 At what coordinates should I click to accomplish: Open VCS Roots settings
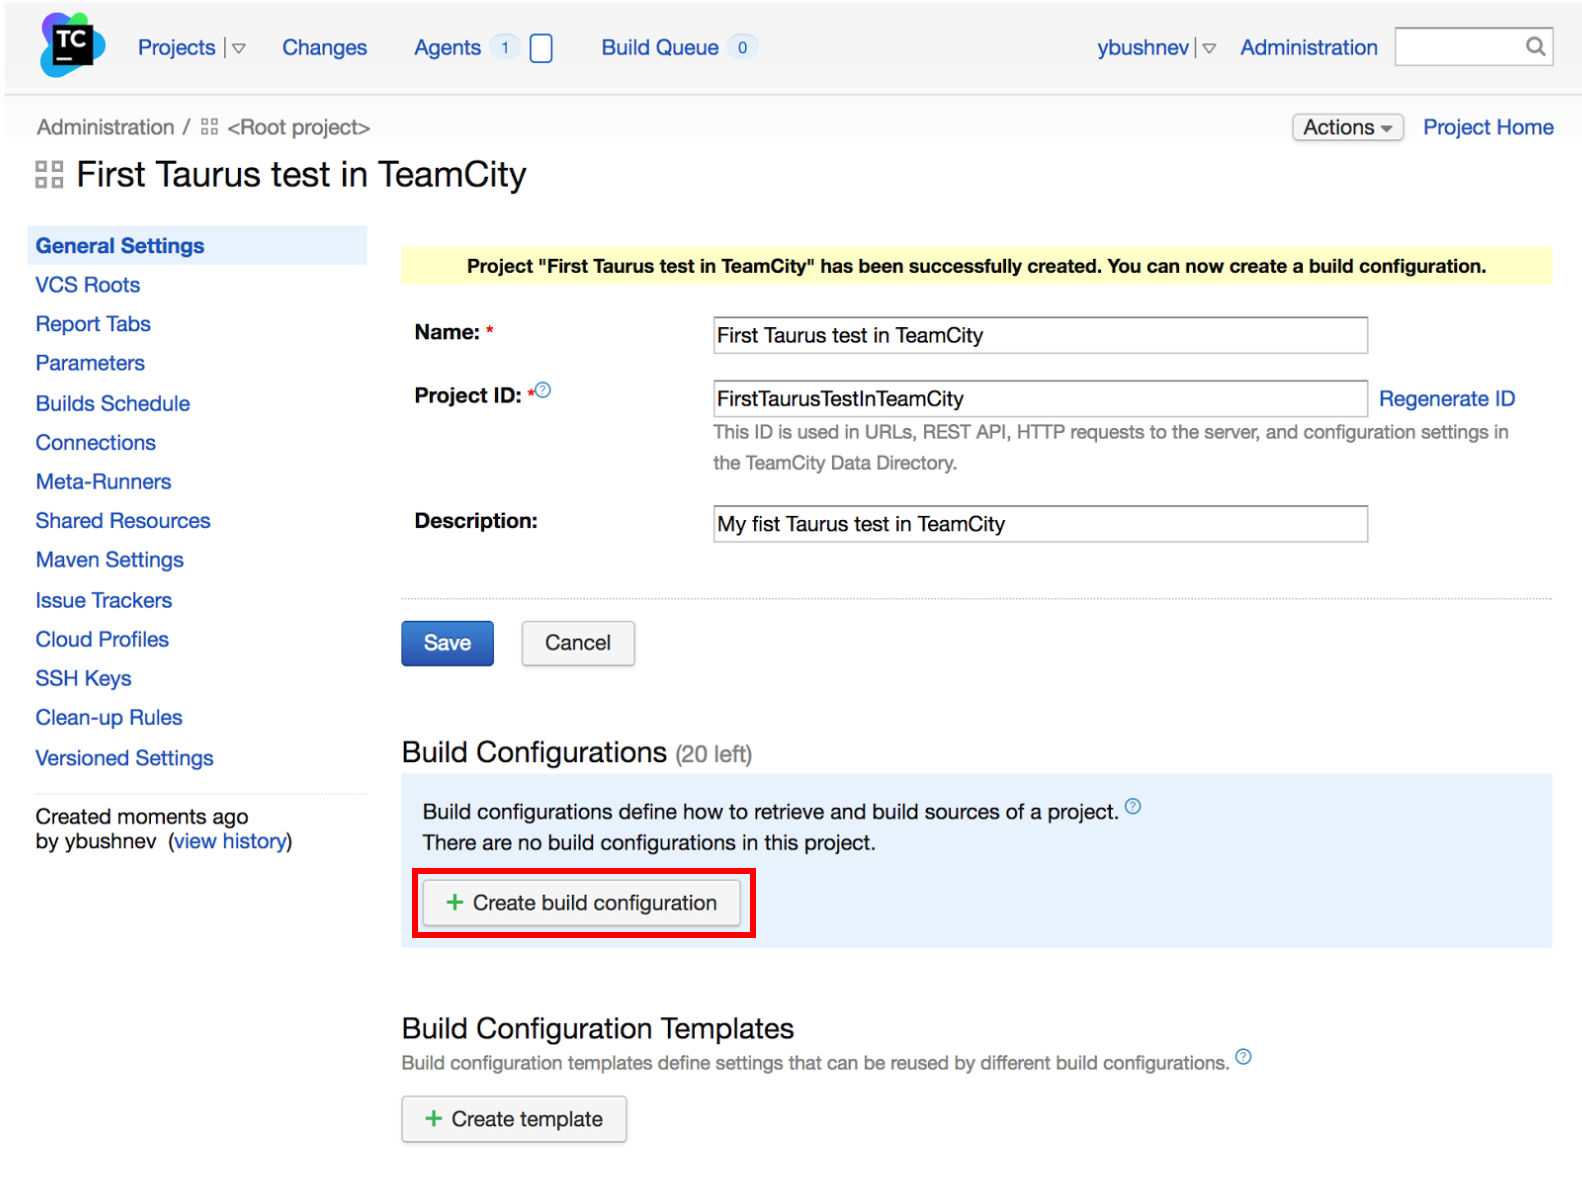click(x=88, y=285)
